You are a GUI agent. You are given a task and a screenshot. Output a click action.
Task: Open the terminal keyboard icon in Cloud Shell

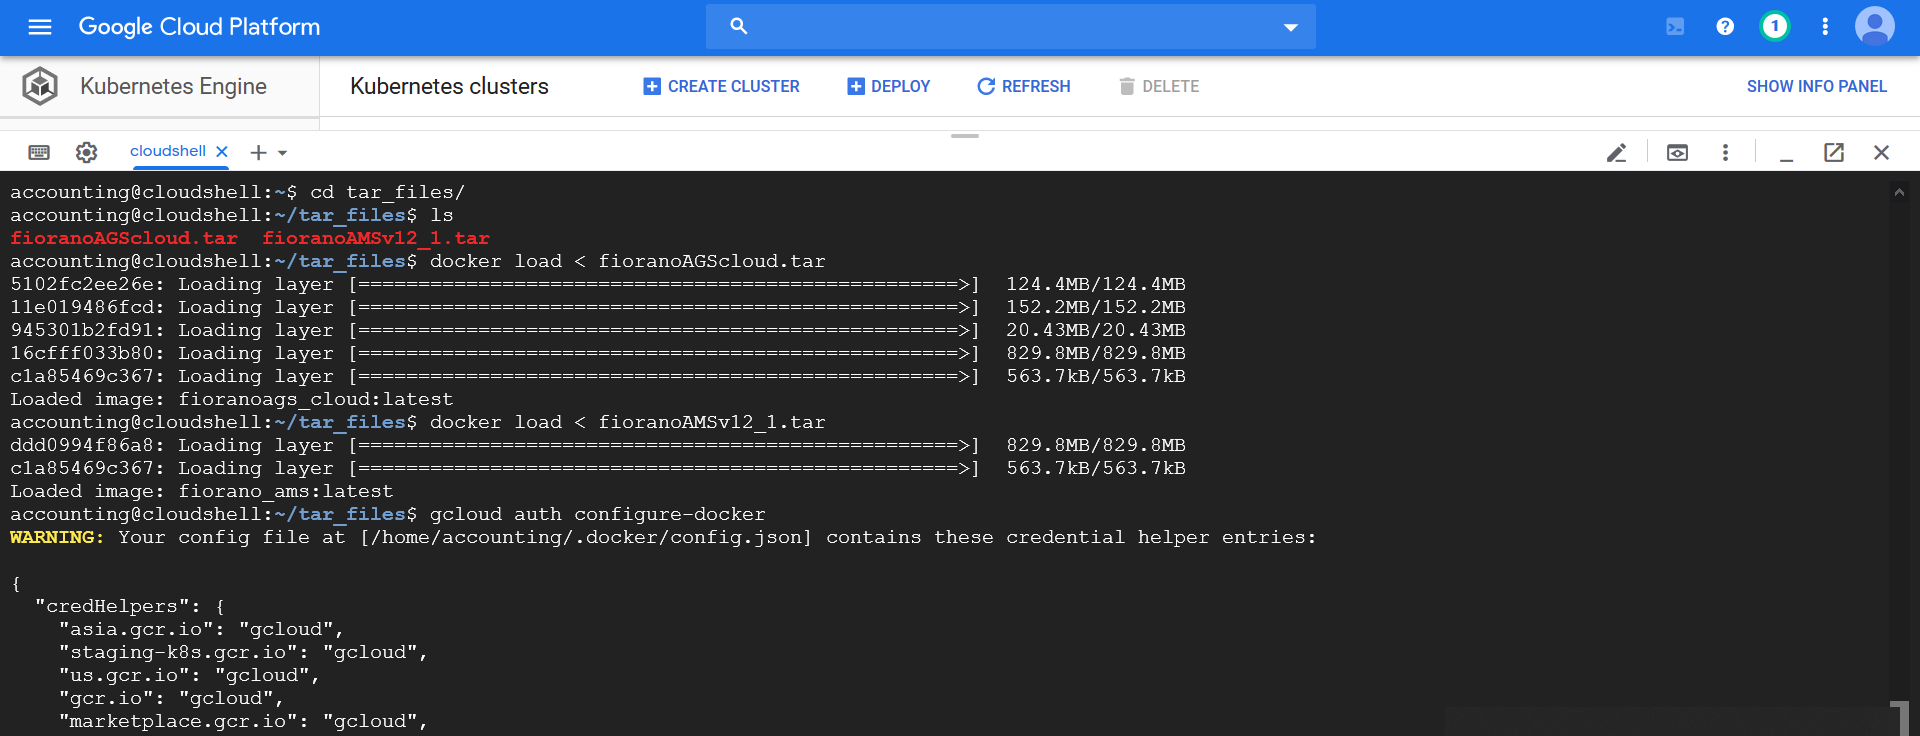pyautogui.click(x=39, y=152)
